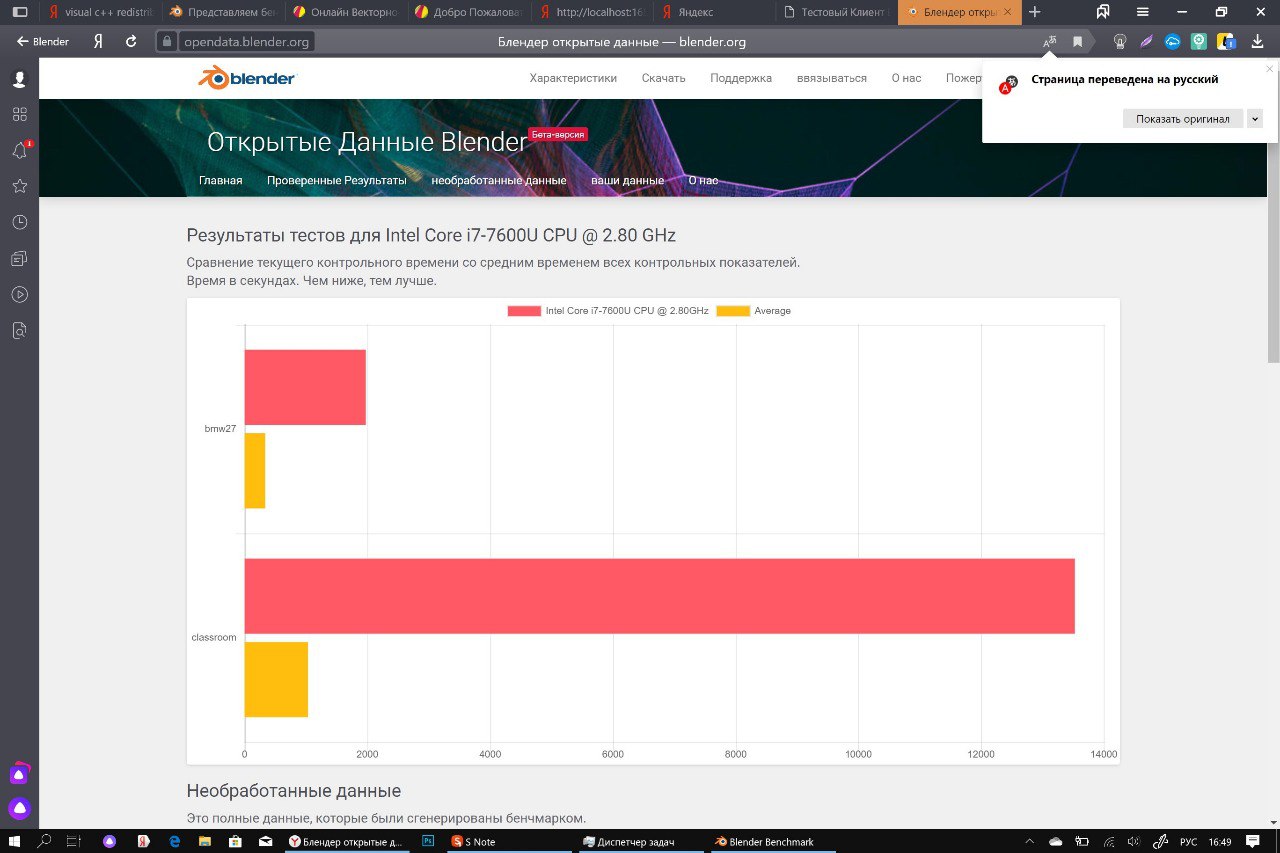
Task: Click Показать оригинал button
Action: 1183,118
